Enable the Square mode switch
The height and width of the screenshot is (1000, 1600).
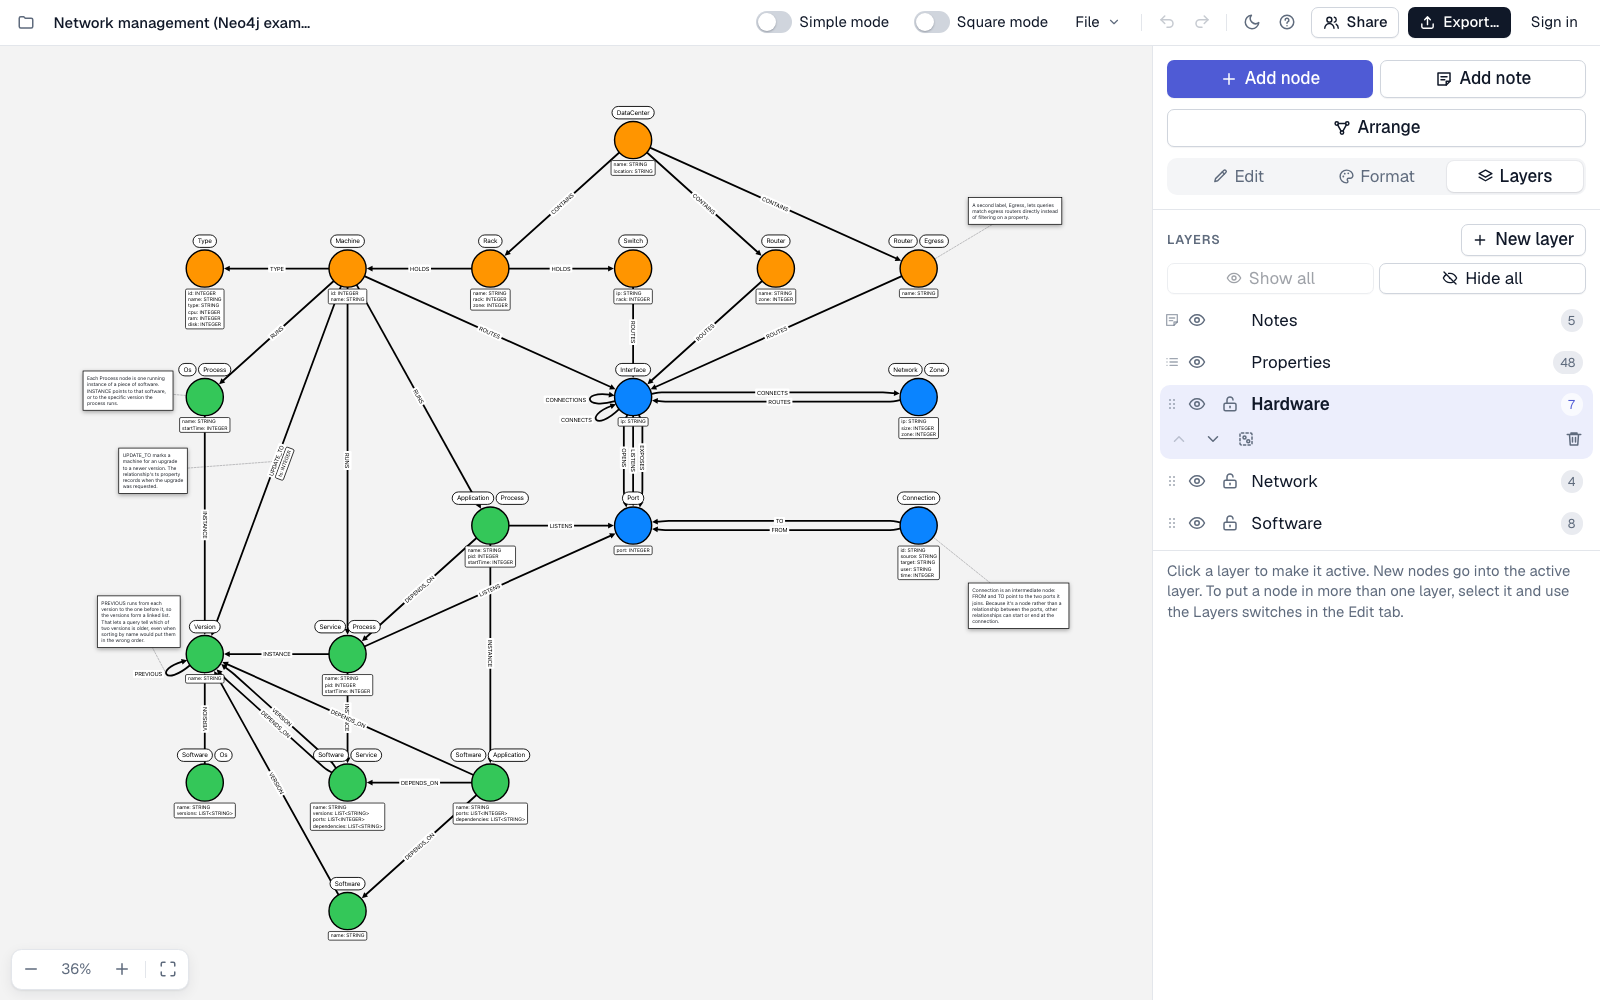[x=932, y=22]
